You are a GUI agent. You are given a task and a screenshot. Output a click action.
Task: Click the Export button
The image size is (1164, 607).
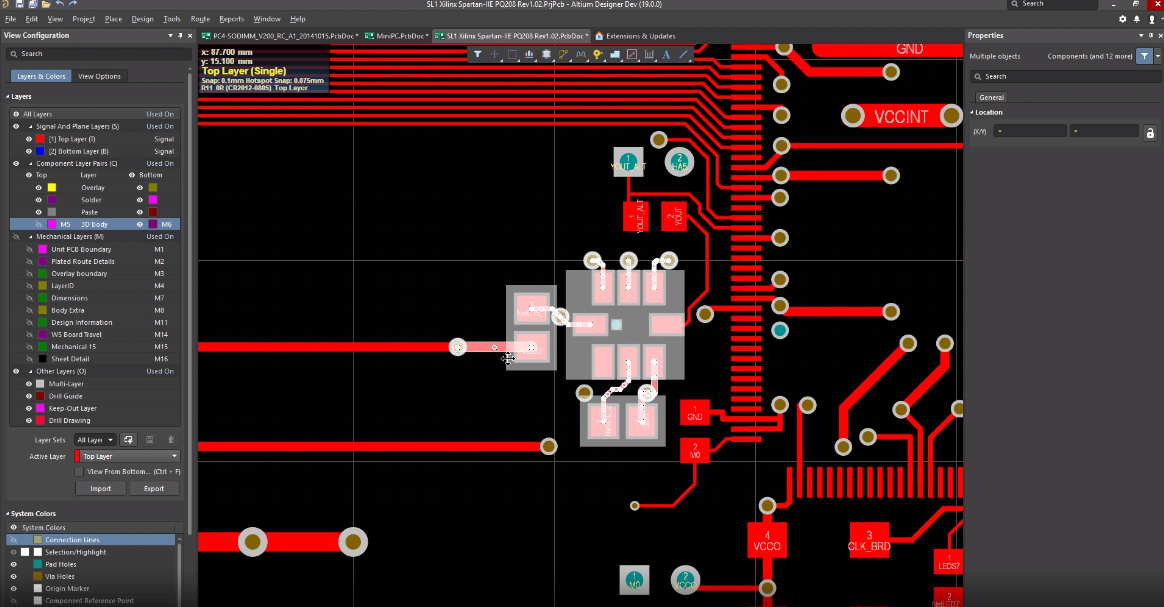click(154, 488)
